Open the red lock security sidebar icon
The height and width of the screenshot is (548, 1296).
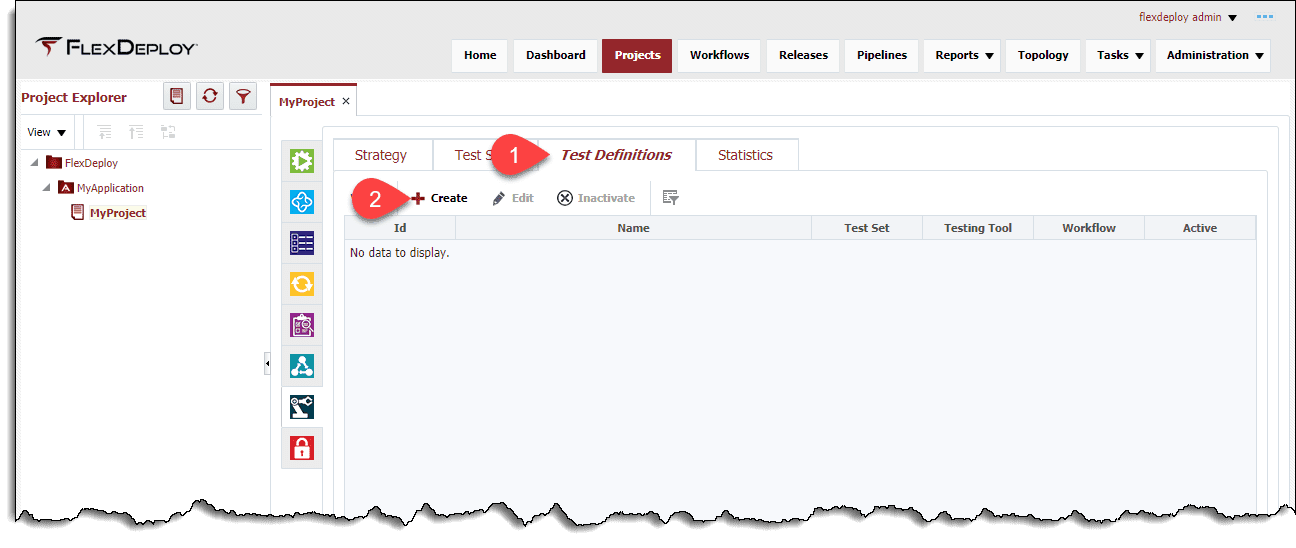[x=302, y=448]
